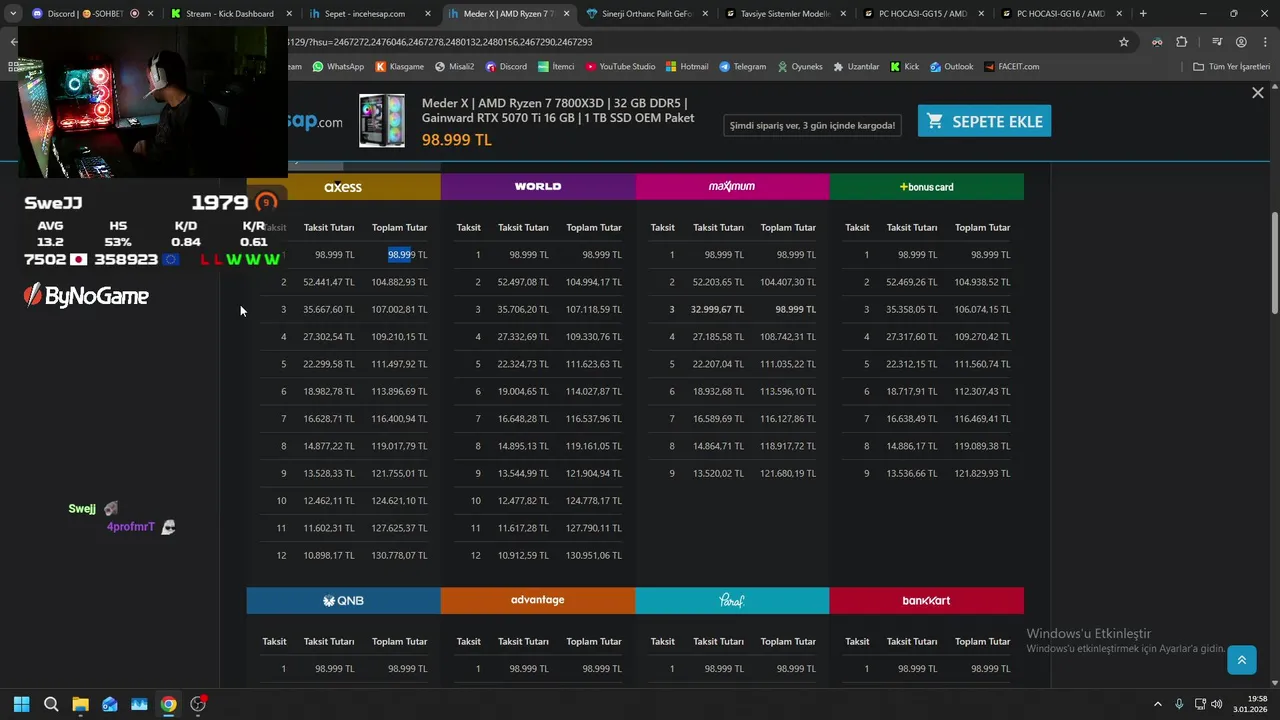Switch to the Sinerji Orthanc Palit tab
Image resolution: width=1280 pixels, height=720 pixels.
pyautogui.click(x=645, y=14)
